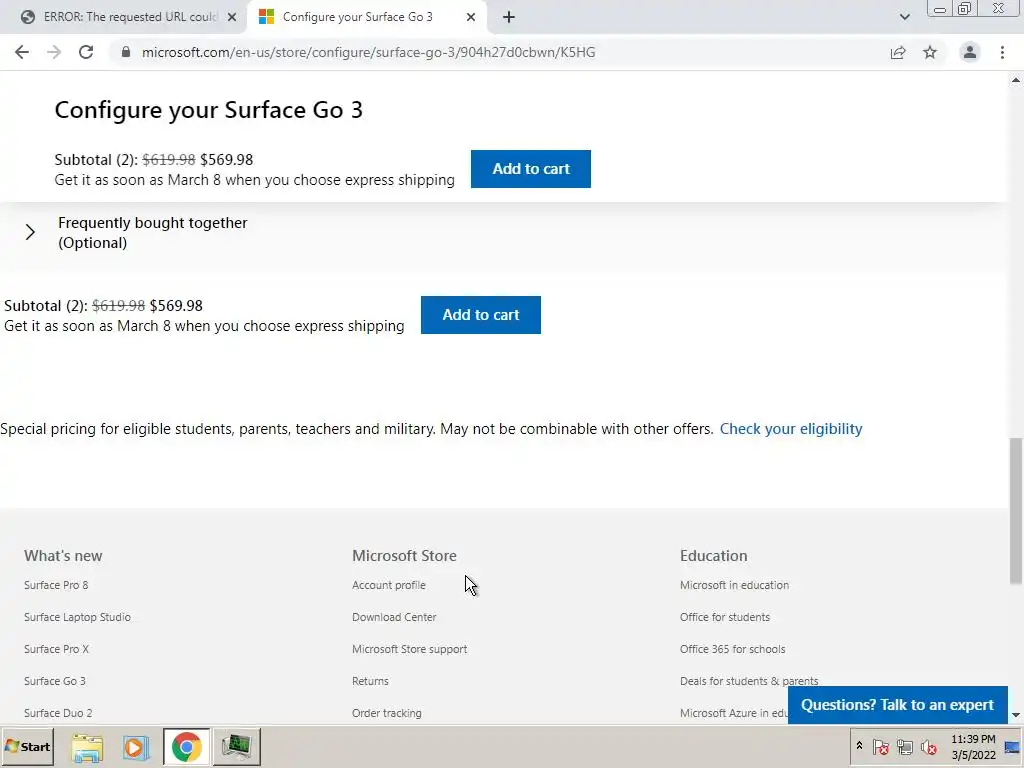Click the lower Add to cart button
Viewport: 1024px width, 768px height.
pos(481,315)
